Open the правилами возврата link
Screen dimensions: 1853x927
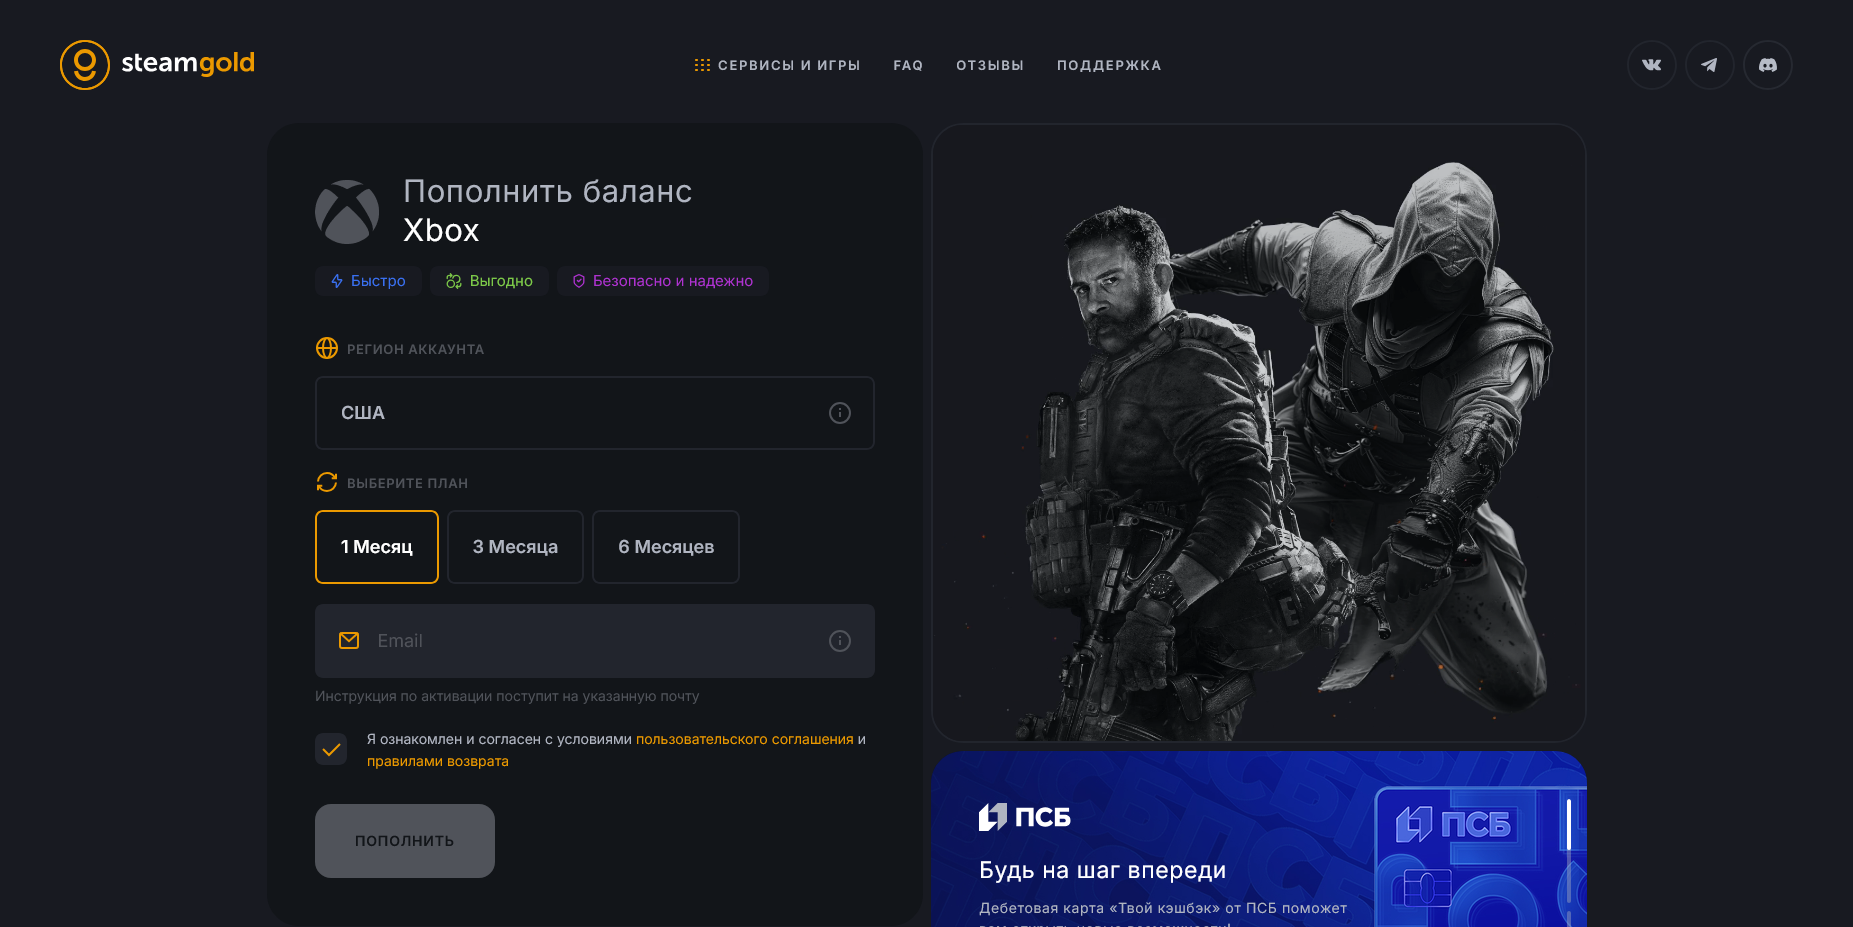[438, 761]
